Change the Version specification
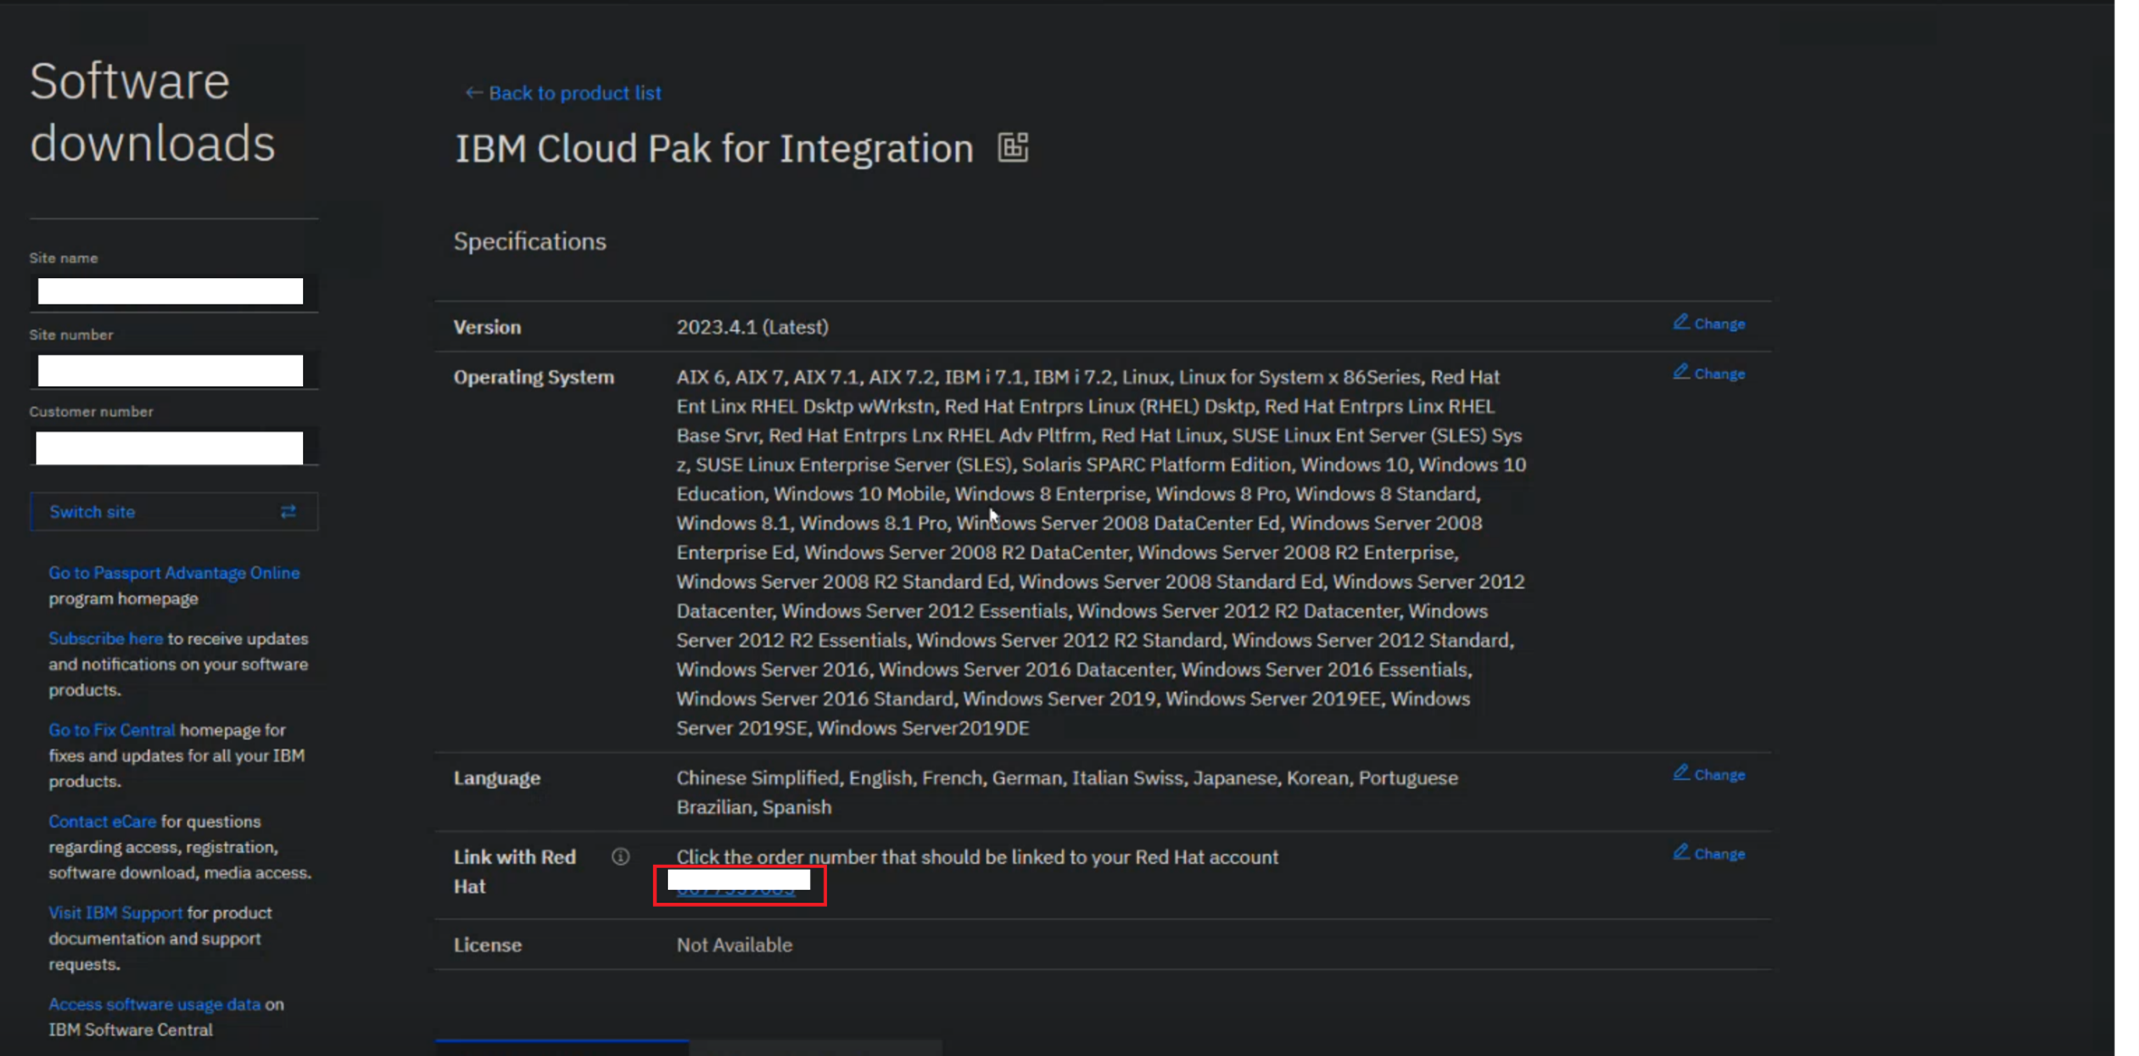 click(1709, 323)
